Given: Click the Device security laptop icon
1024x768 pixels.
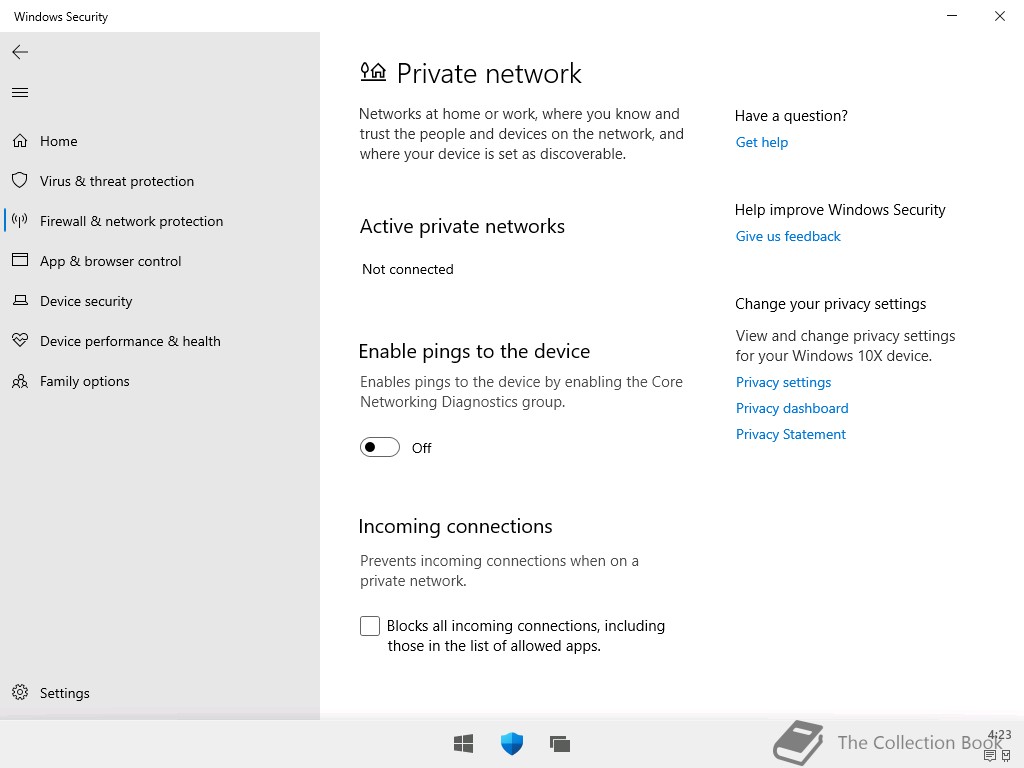Looking at the screenshot, I should pyautogui.click(x=20, y=300).
